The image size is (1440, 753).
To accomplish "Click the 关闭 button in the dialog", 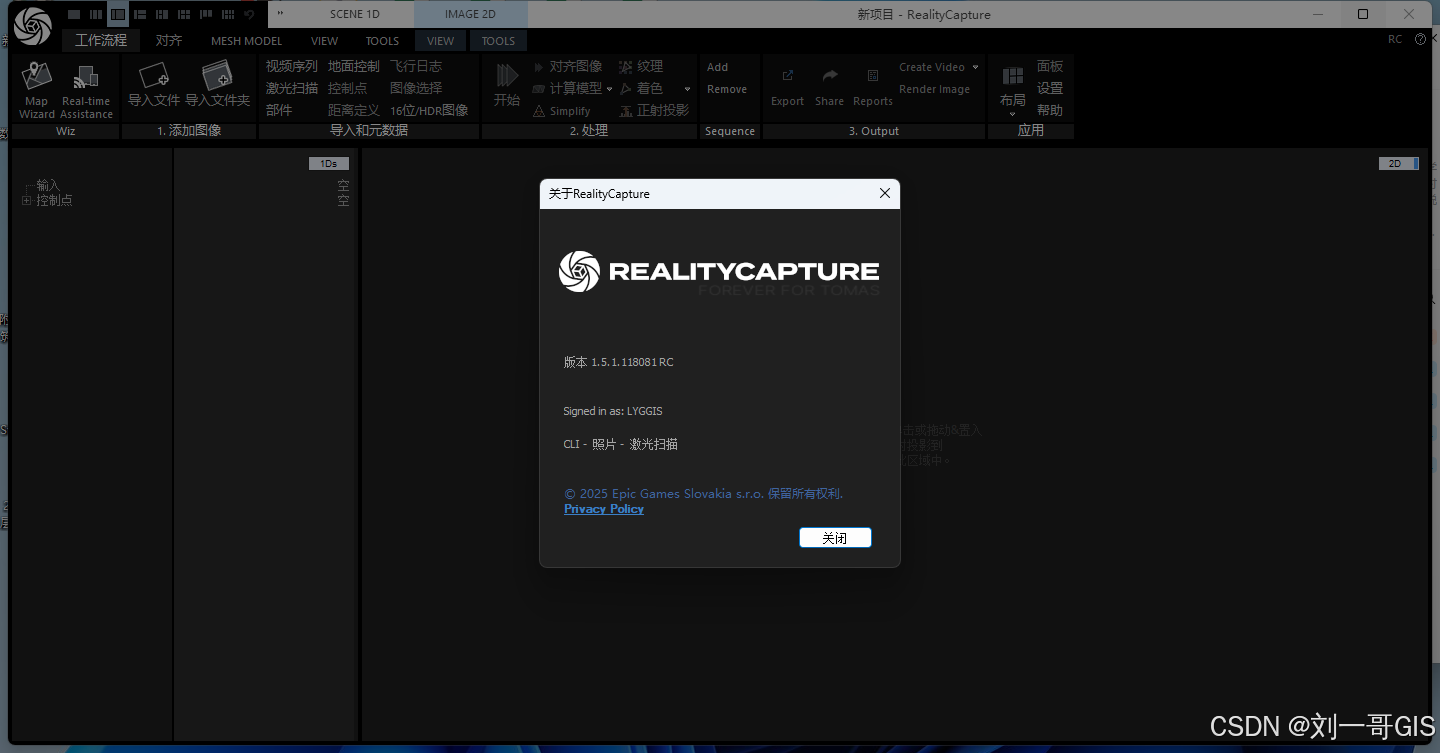I will pyautogui.click(x=835, y=538).
